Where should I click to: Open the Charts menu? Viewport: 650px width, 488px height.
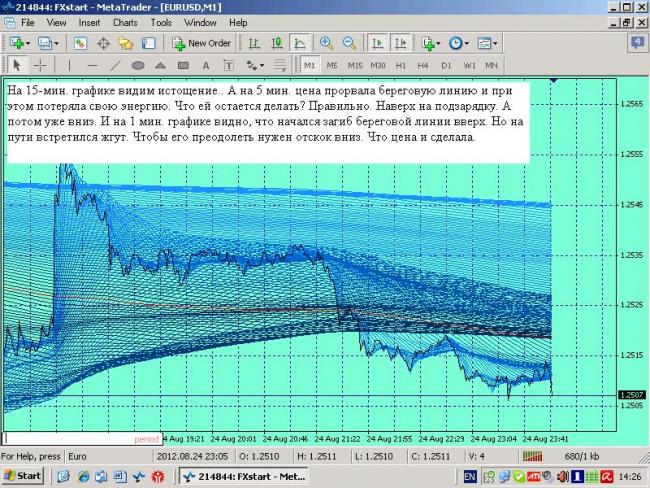[x=125, y=23]
